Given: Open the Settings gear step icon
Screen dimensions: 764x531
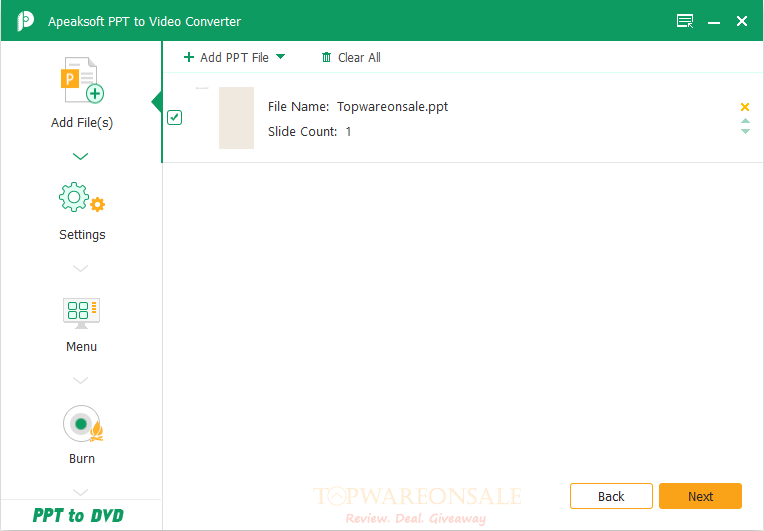Looking at the screenshot, I should coord(82,197).
